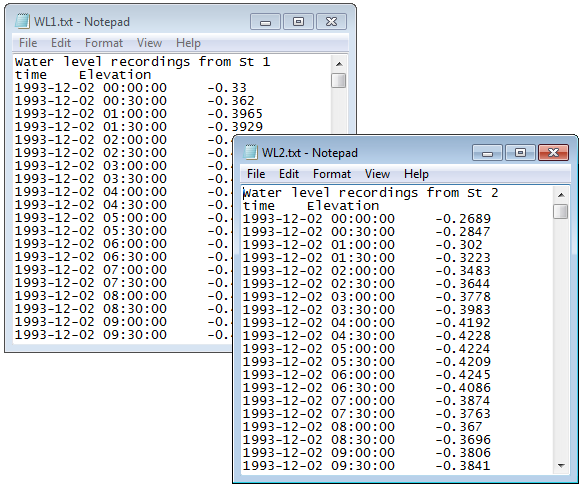Close the WL1.txt Notepad window
This screenshot has height=486, width=582.
point(331,22)
